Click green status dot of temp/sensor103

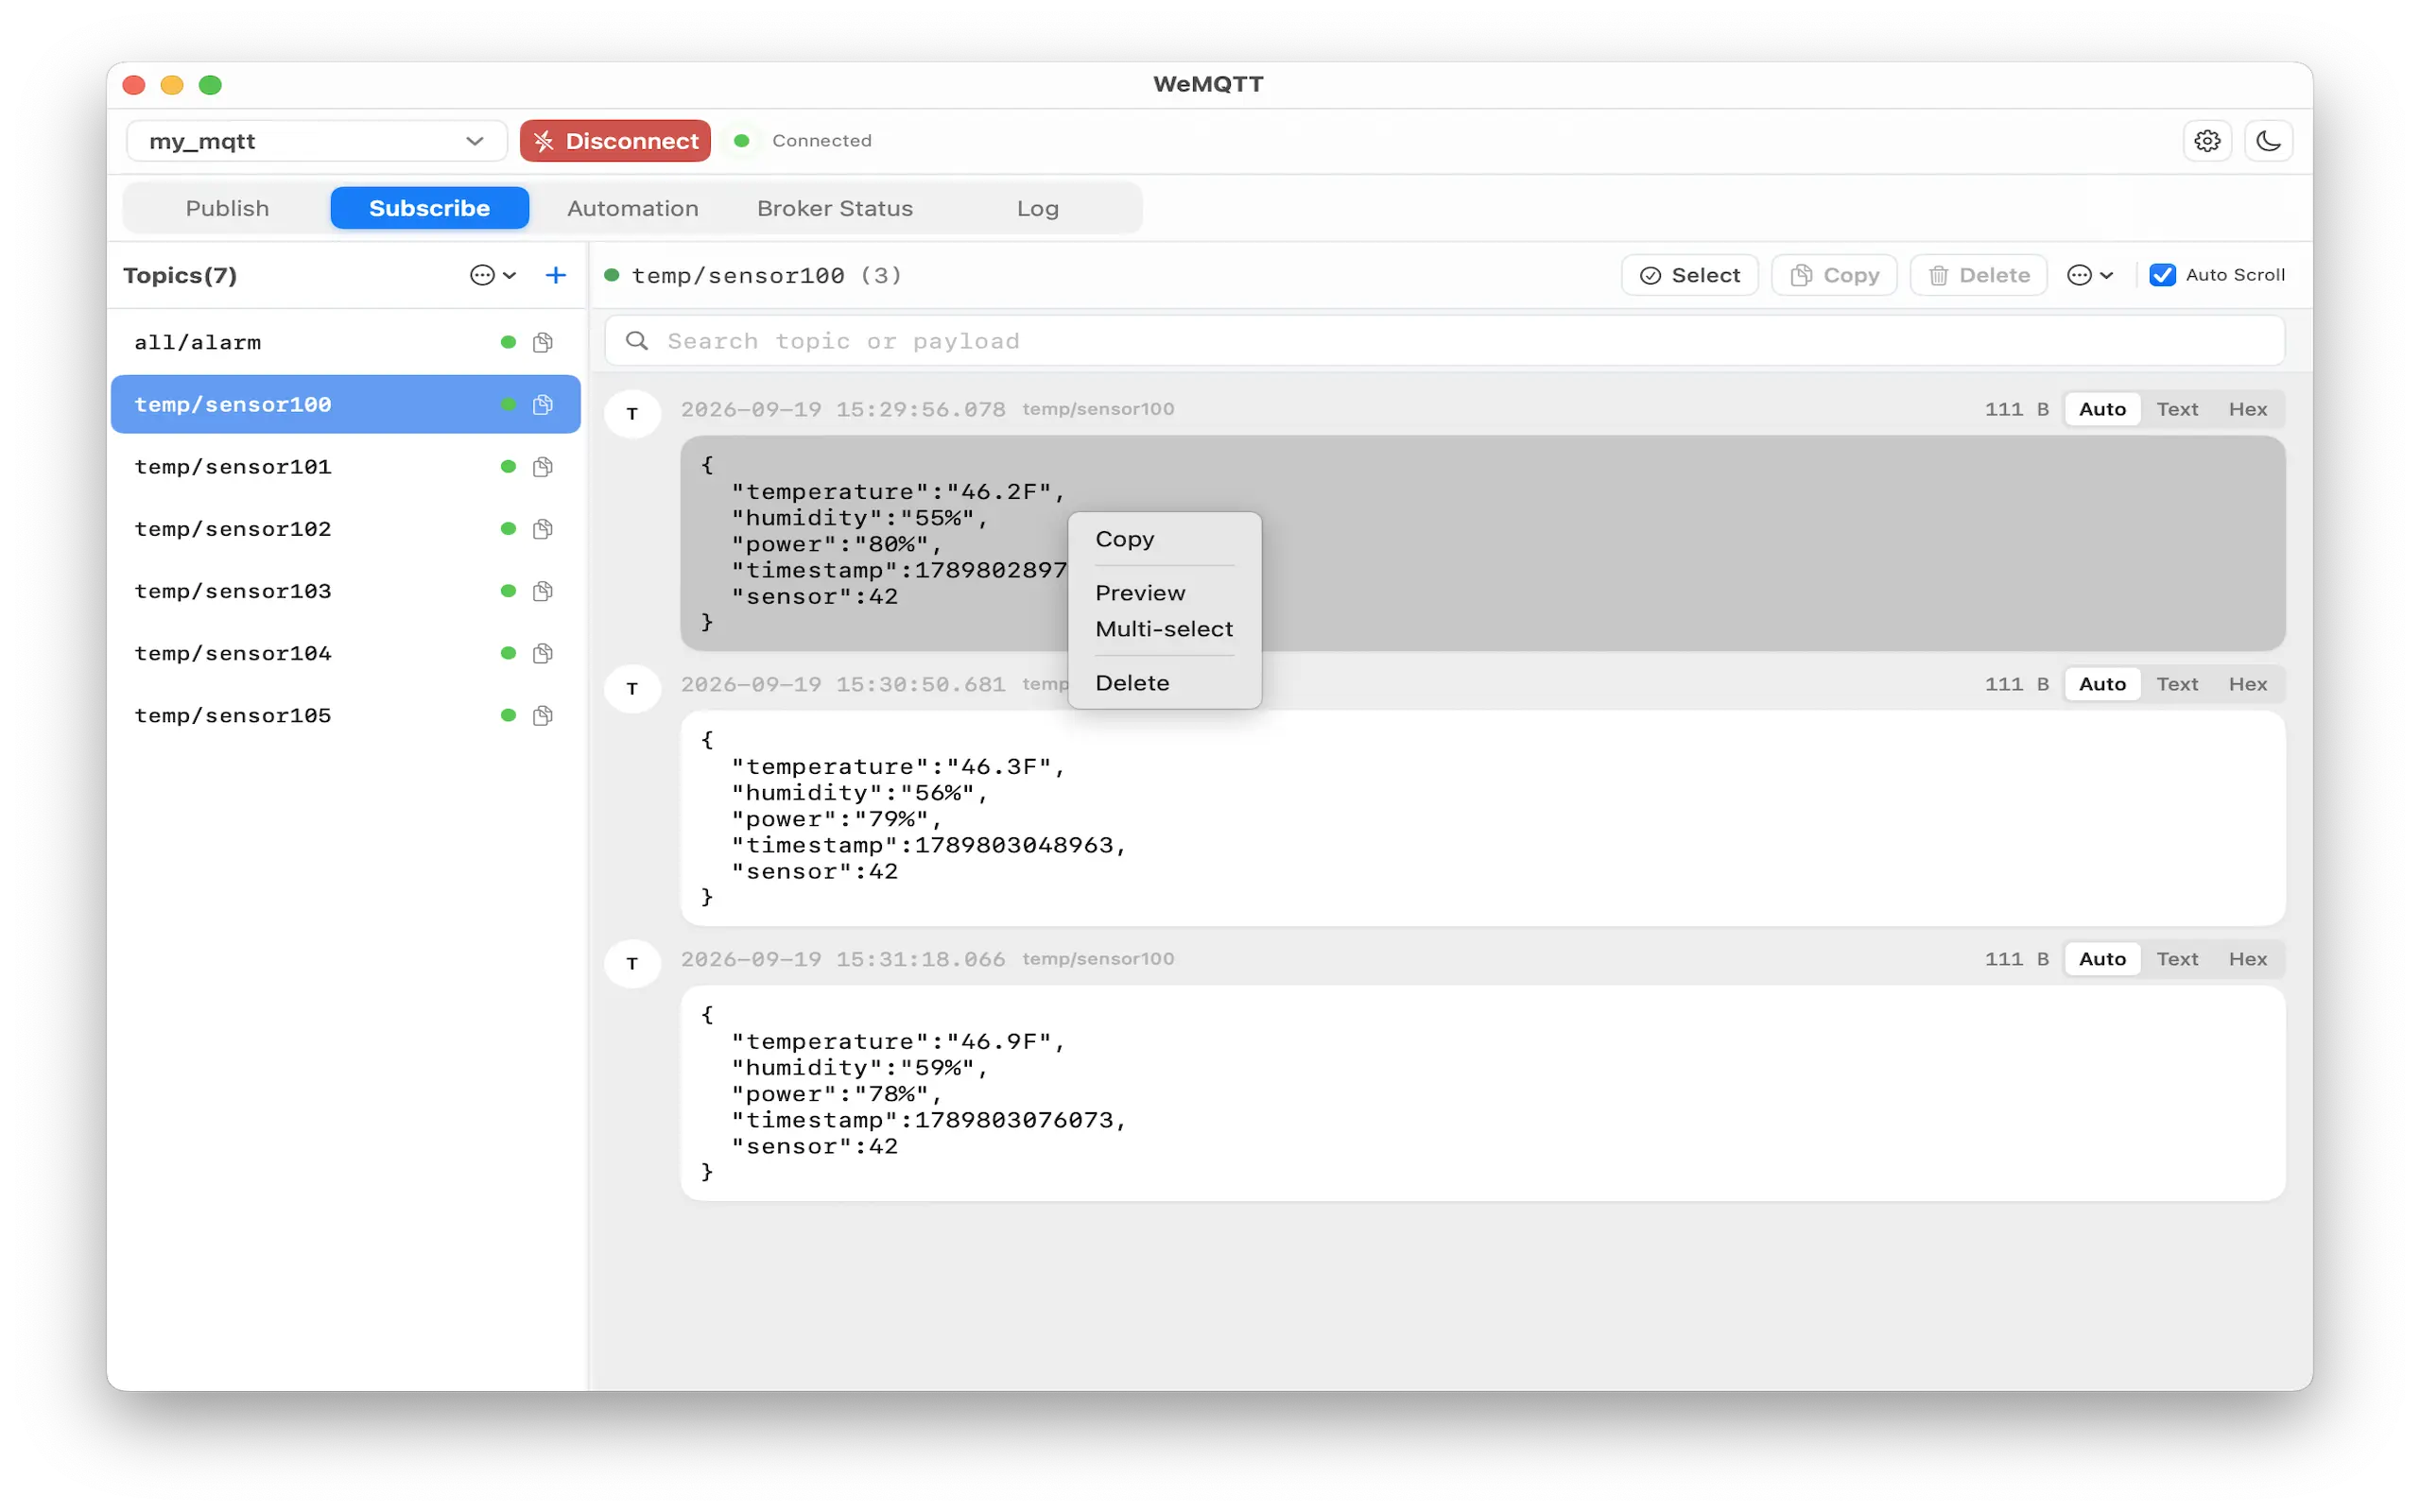tap(508, 591)
